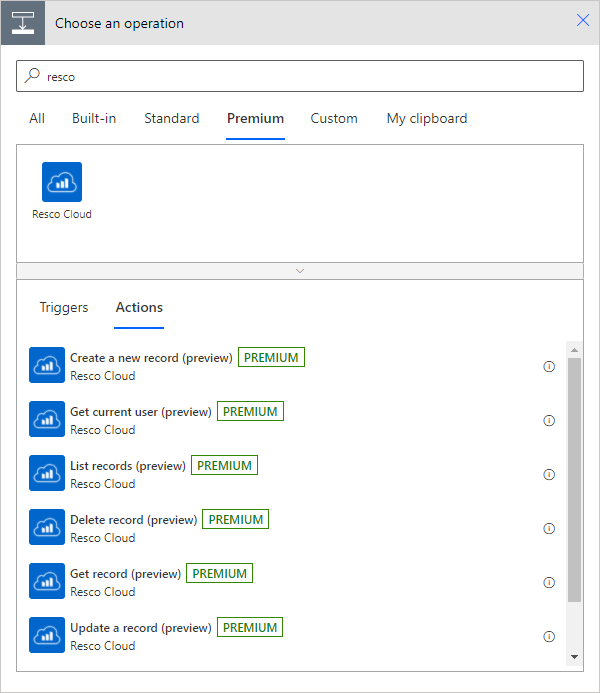Screen dimensions: 600x693
Task: Click the search box containing resco
Action: 300,76
